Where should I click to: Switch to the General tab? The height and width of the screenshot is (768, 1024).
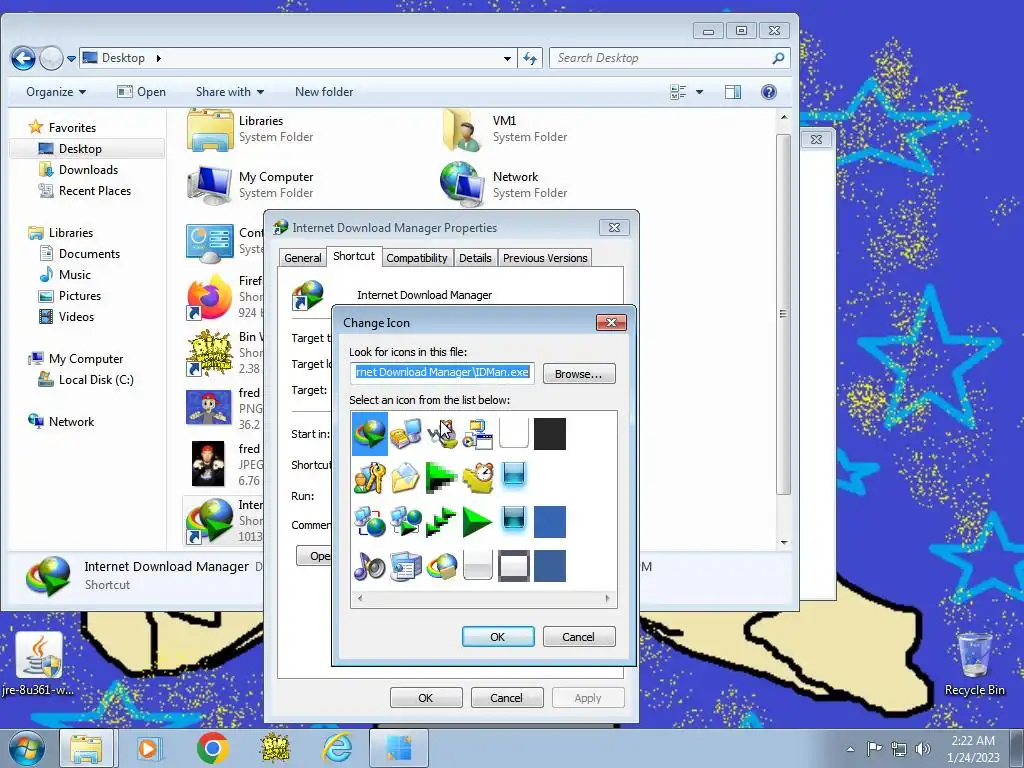point(302,258)
